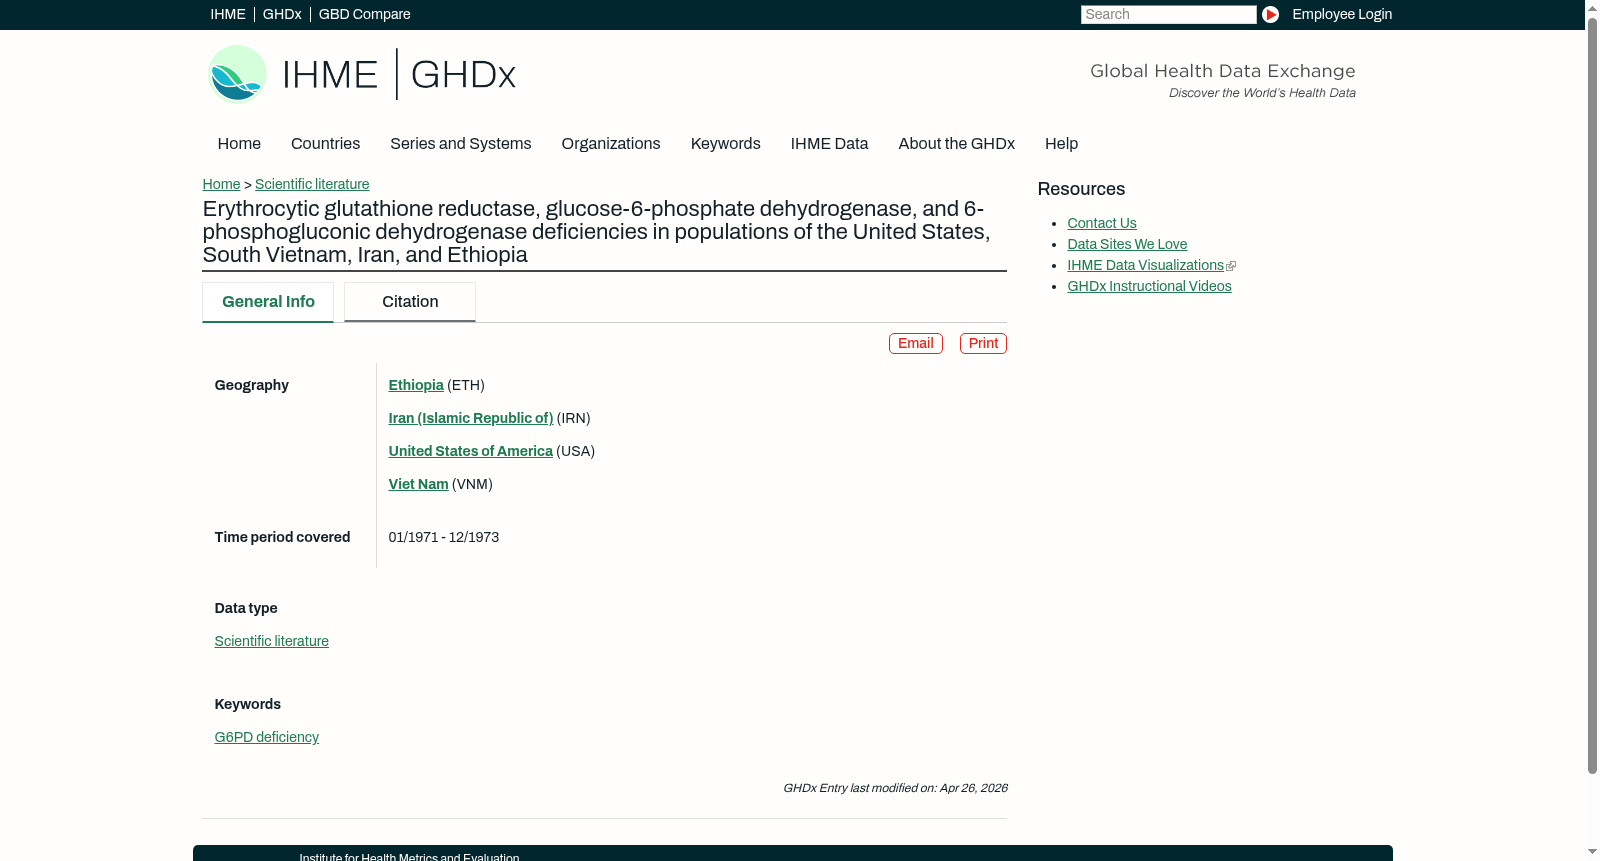Open Data Sites We Love link

pos(1127,244)
